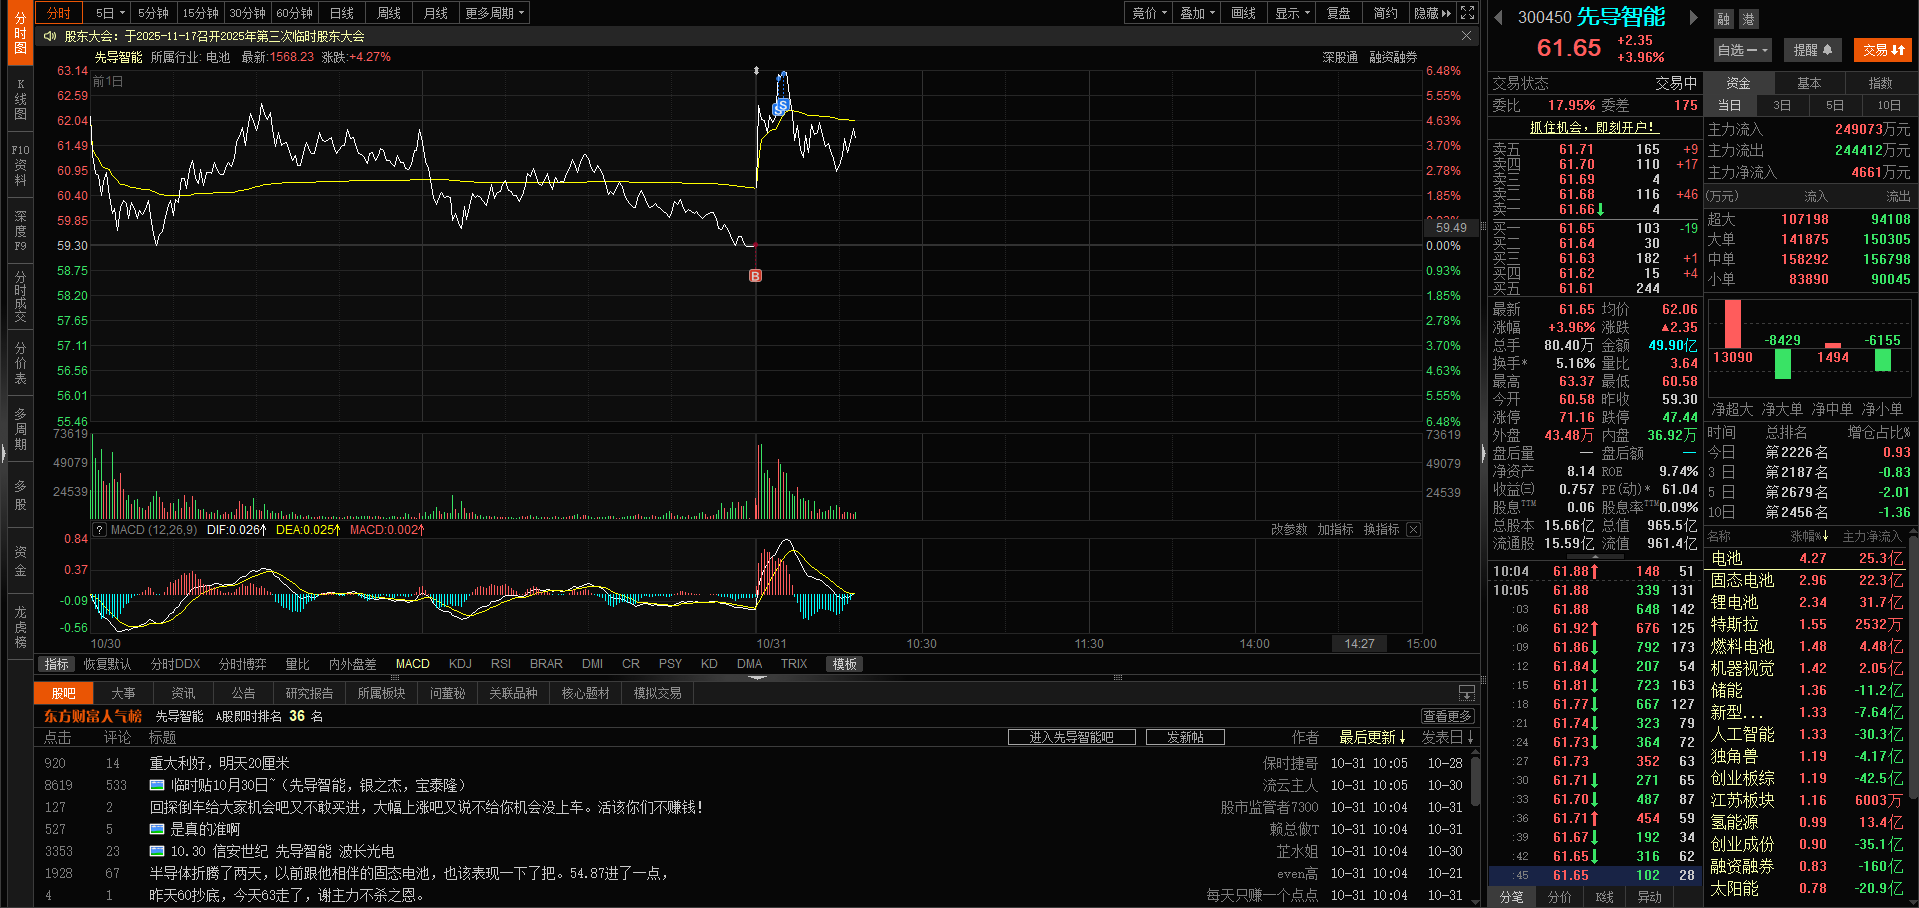The width and height of the screenshot is (1919, 908).
Task: Switch to the 日线 chart tab
Action: 342,13
